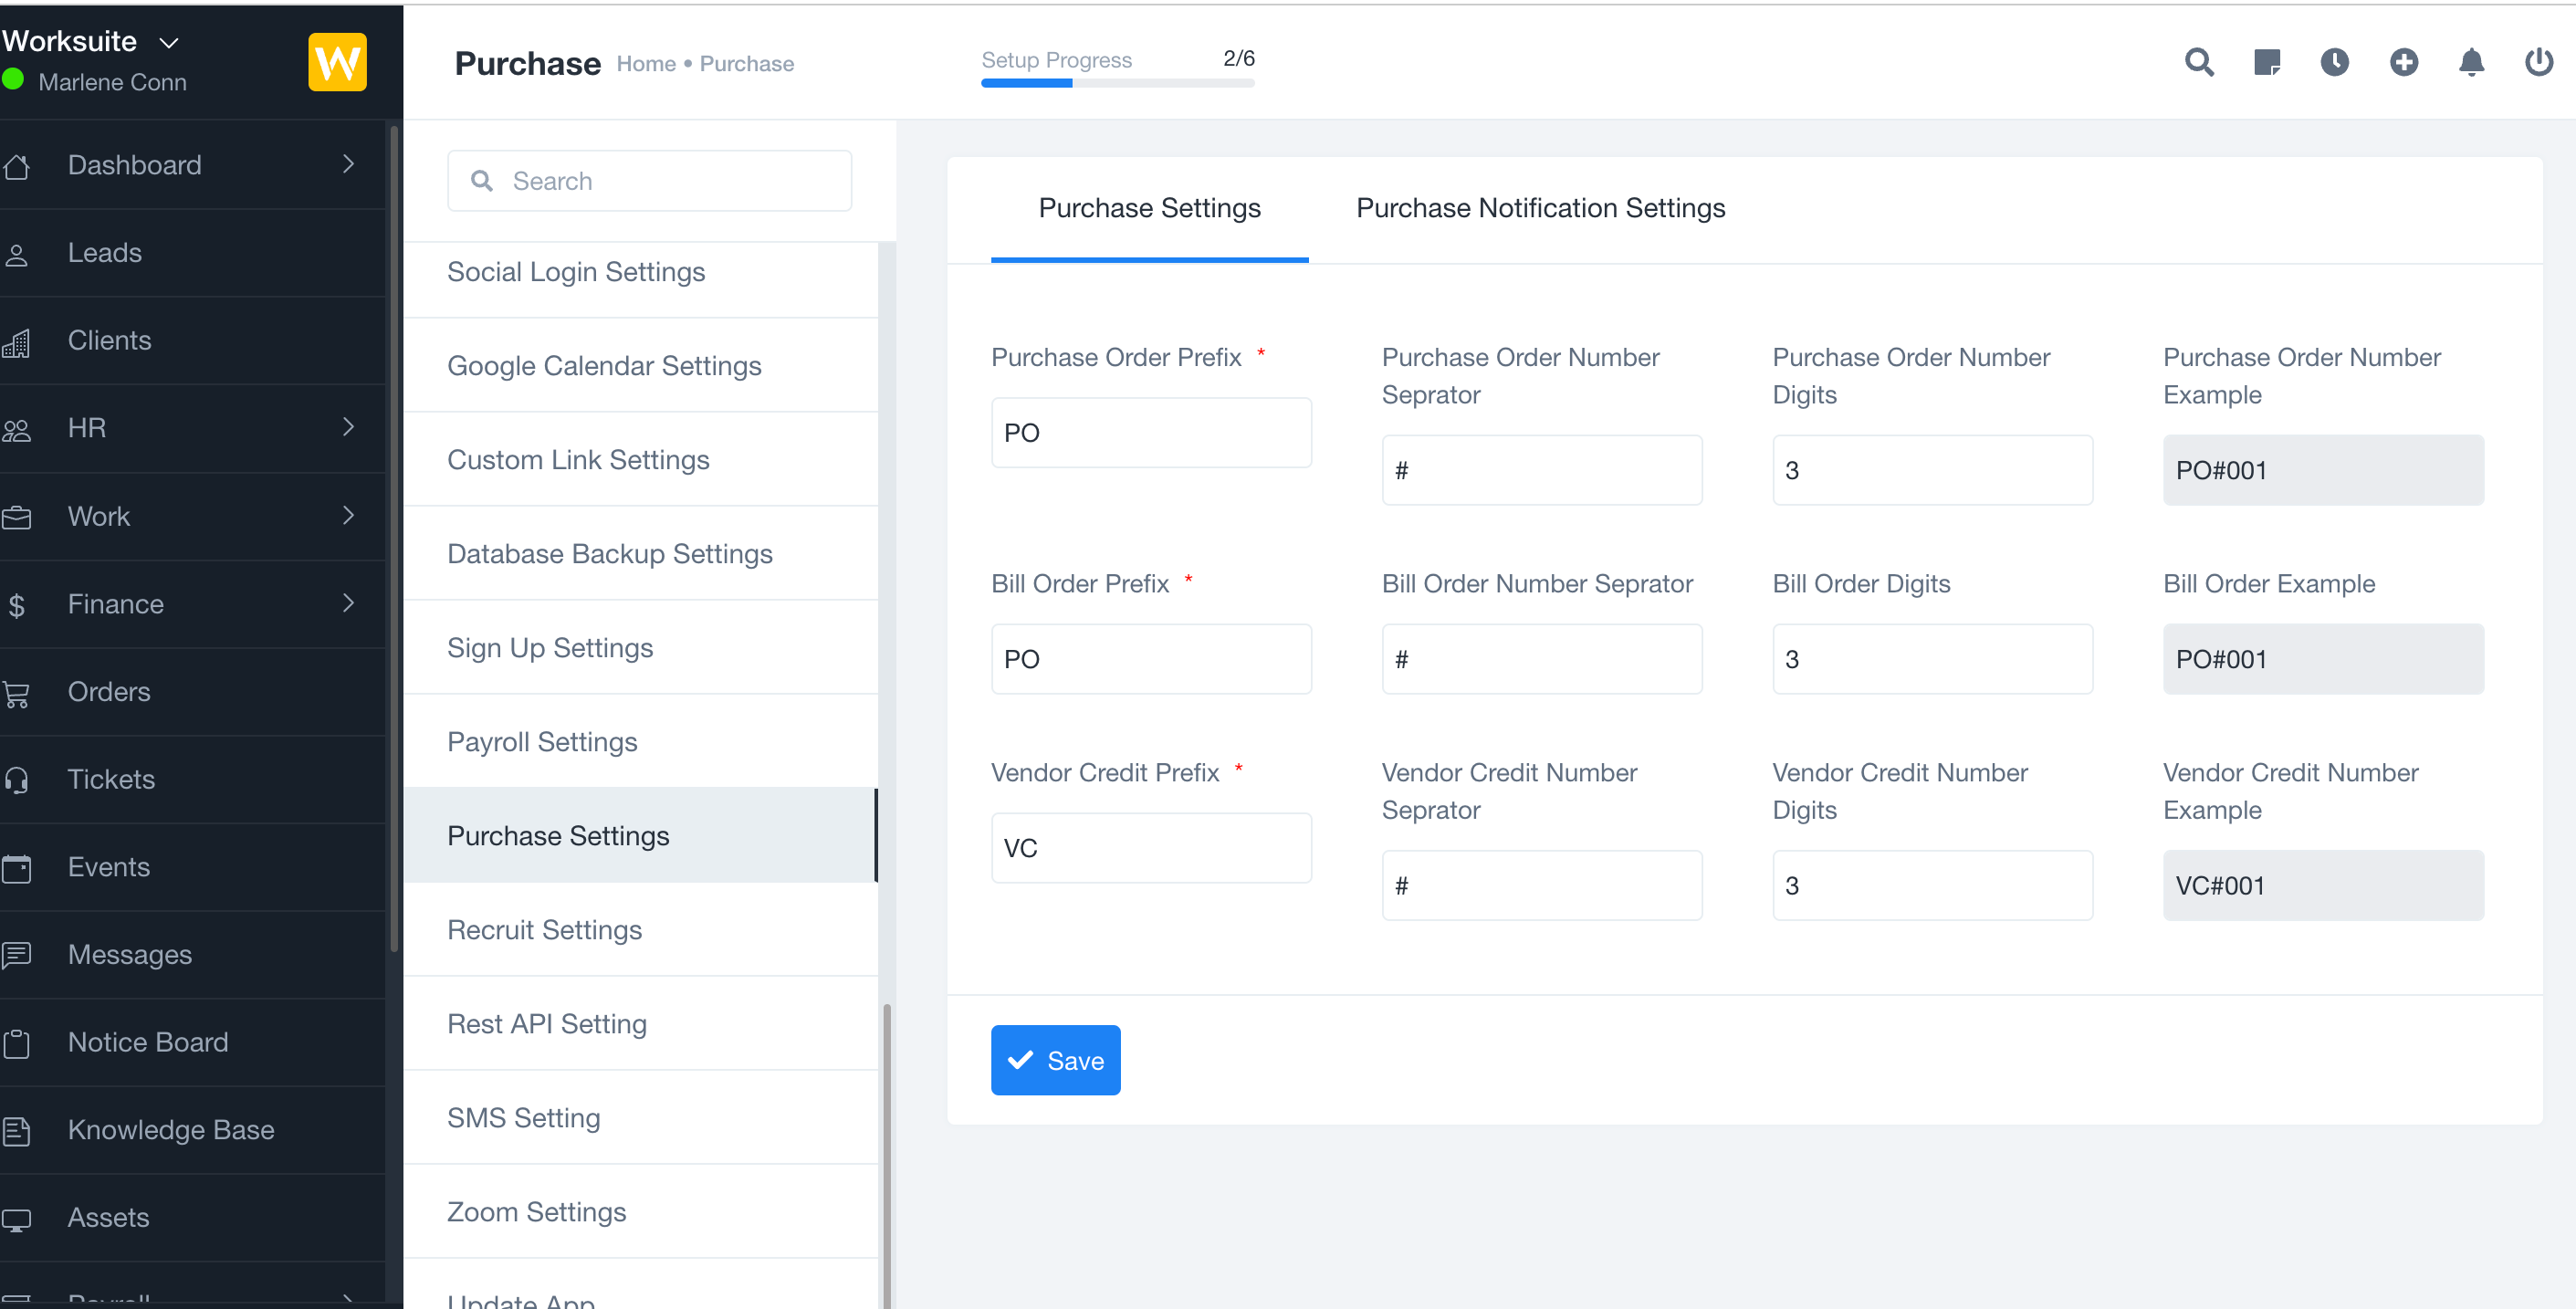Open global search using the magnifier icon
The image size is (2576, 1309).
pyautogui.click(x=2198, y=62)
